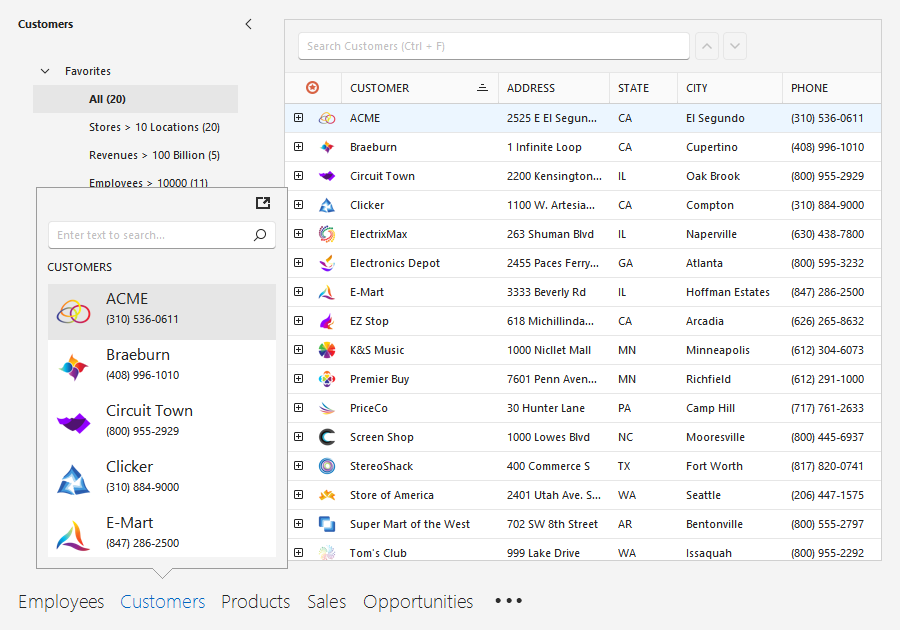
Task: Click the Search Customers input field
Action: pos(494,46)
